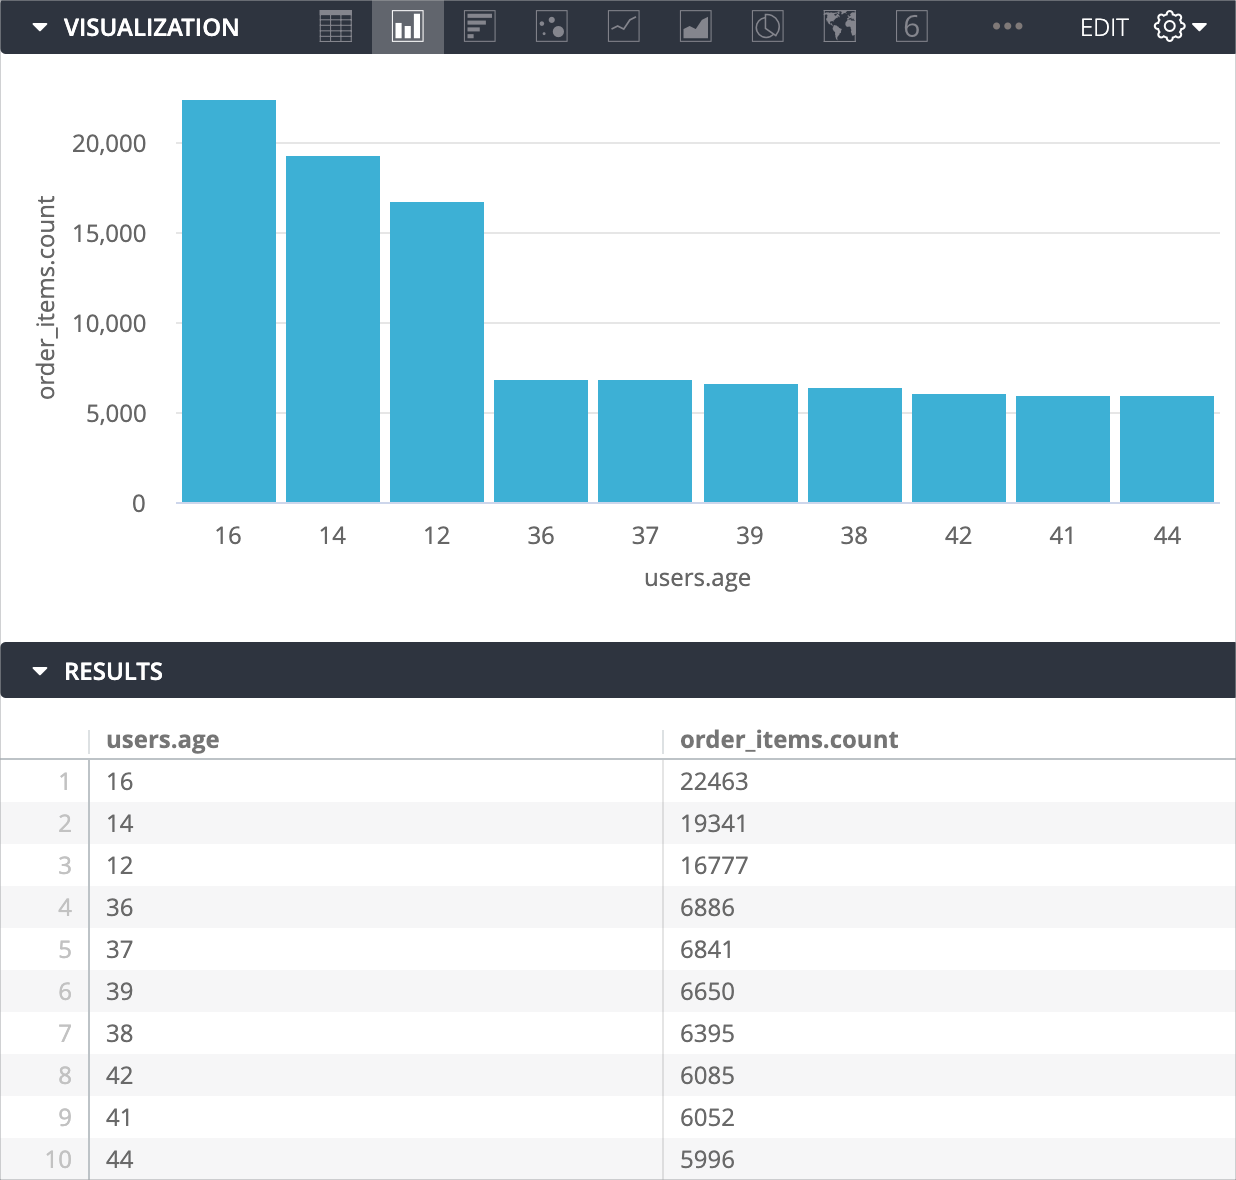1236x1180 pixels.
Task: Sort by users.age column header
Action: point(163,739)
